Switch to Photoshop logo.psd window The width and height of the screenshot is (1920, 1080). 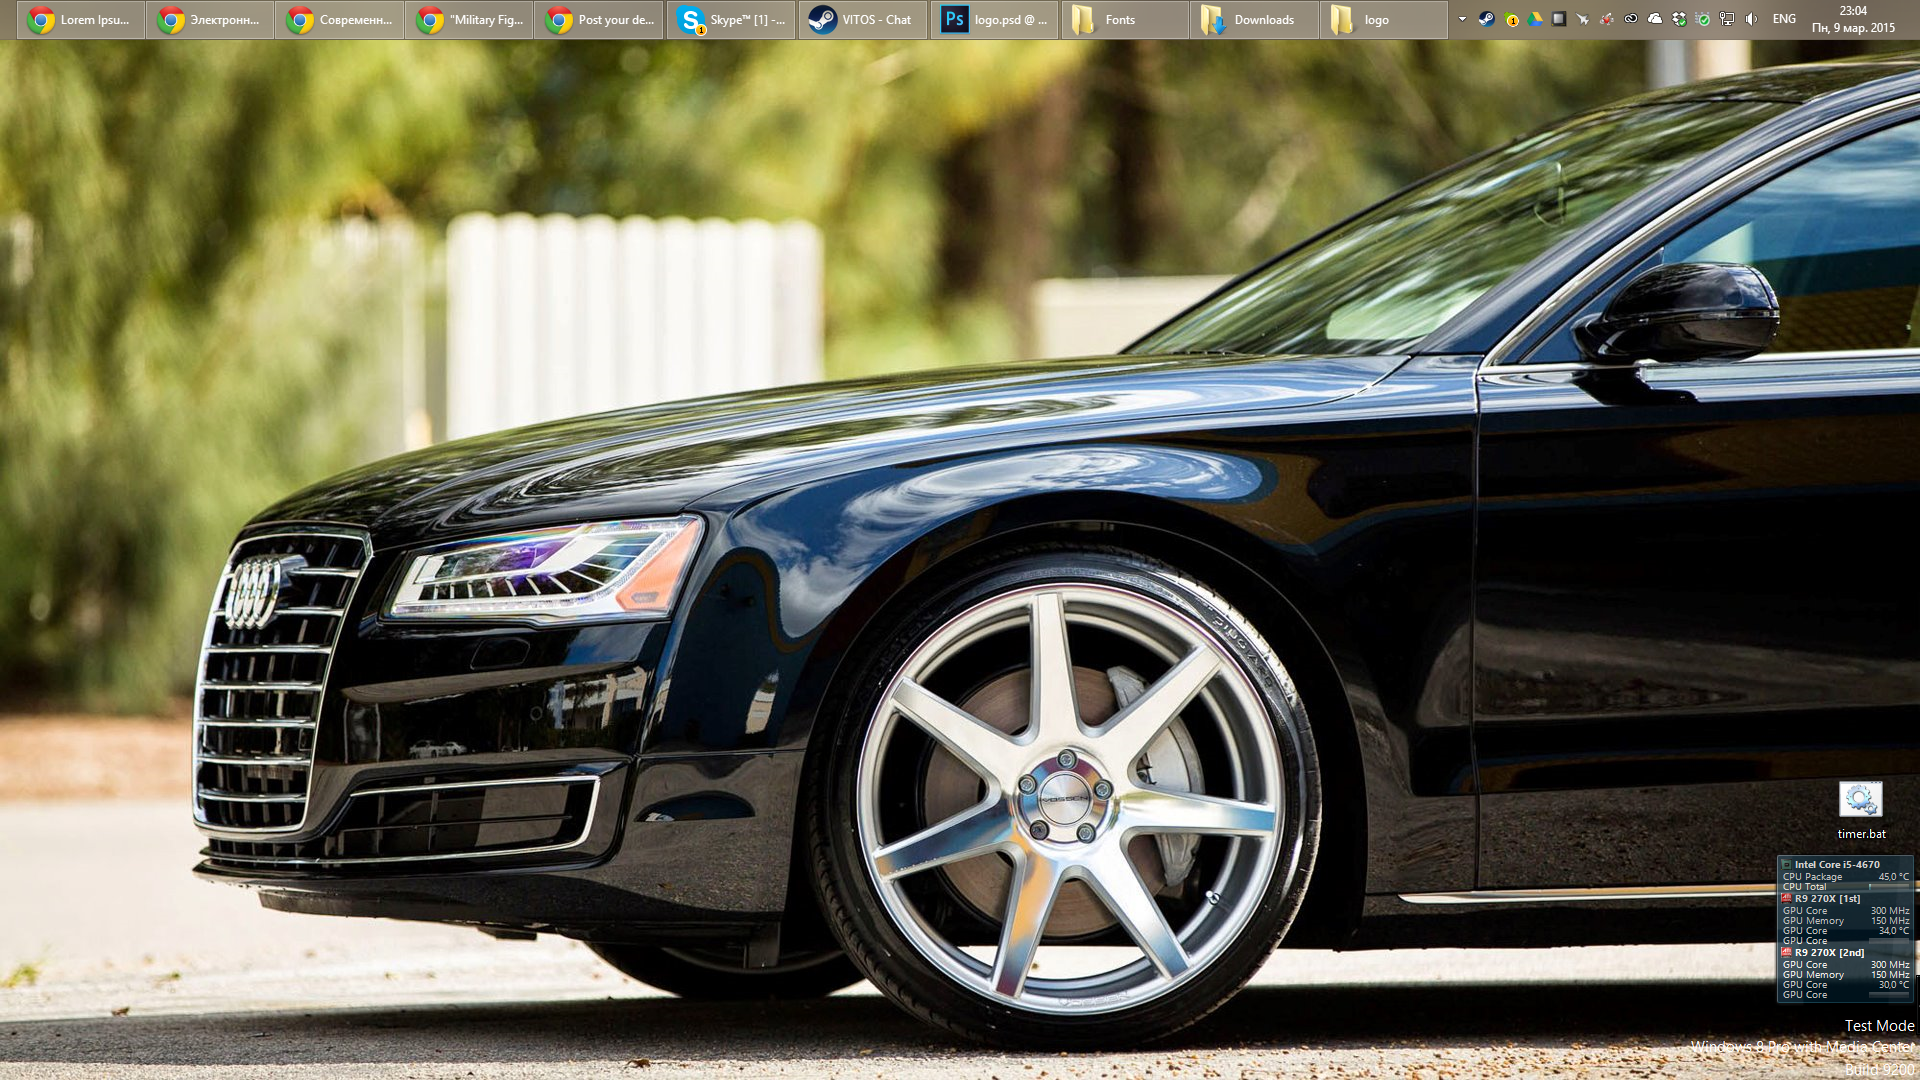click(995, 20)
